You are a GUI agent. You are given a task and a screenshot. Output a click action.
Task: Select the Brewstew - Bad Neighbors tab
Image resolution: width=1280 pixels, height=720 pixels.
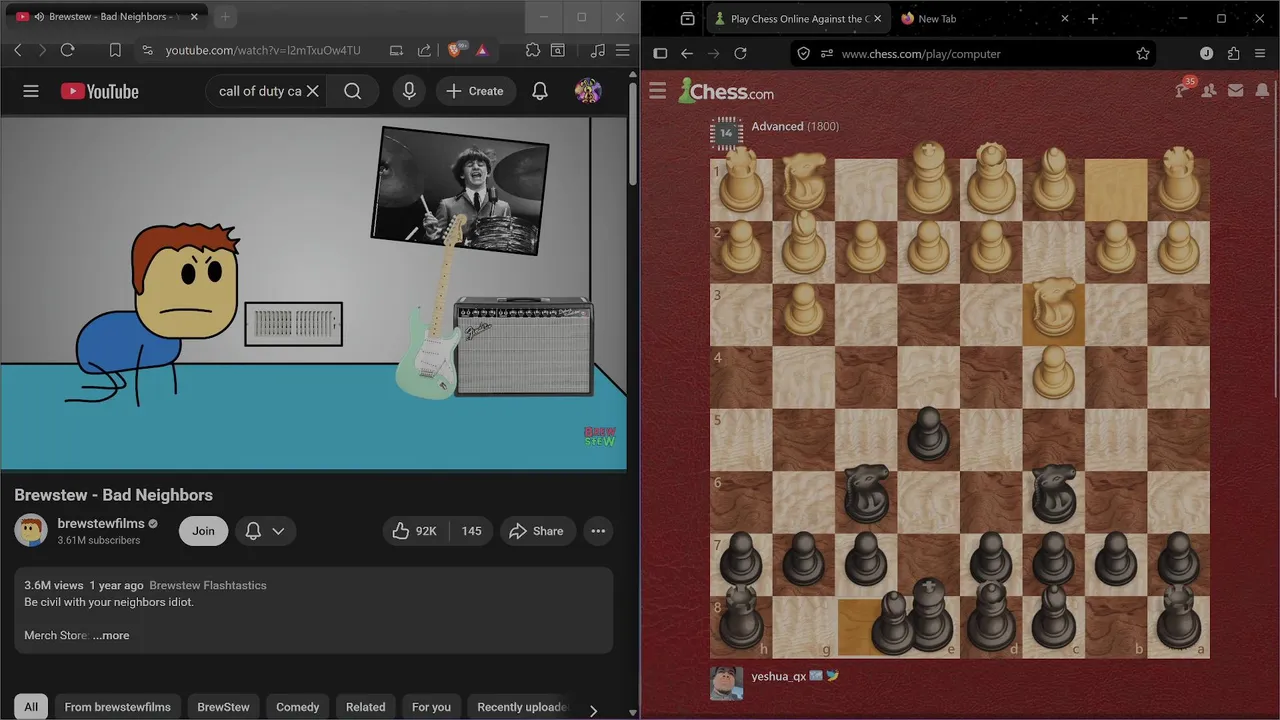coord(104,17)
